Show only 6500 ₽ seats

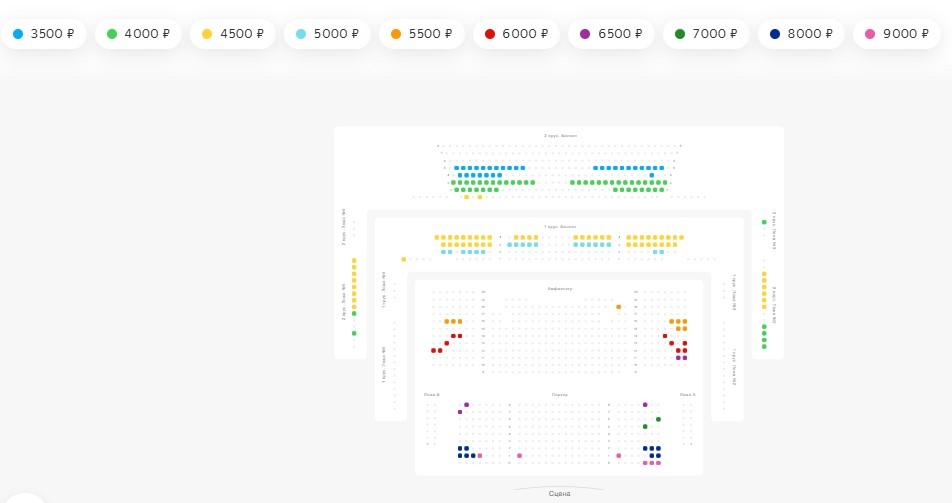click(611, 34)
